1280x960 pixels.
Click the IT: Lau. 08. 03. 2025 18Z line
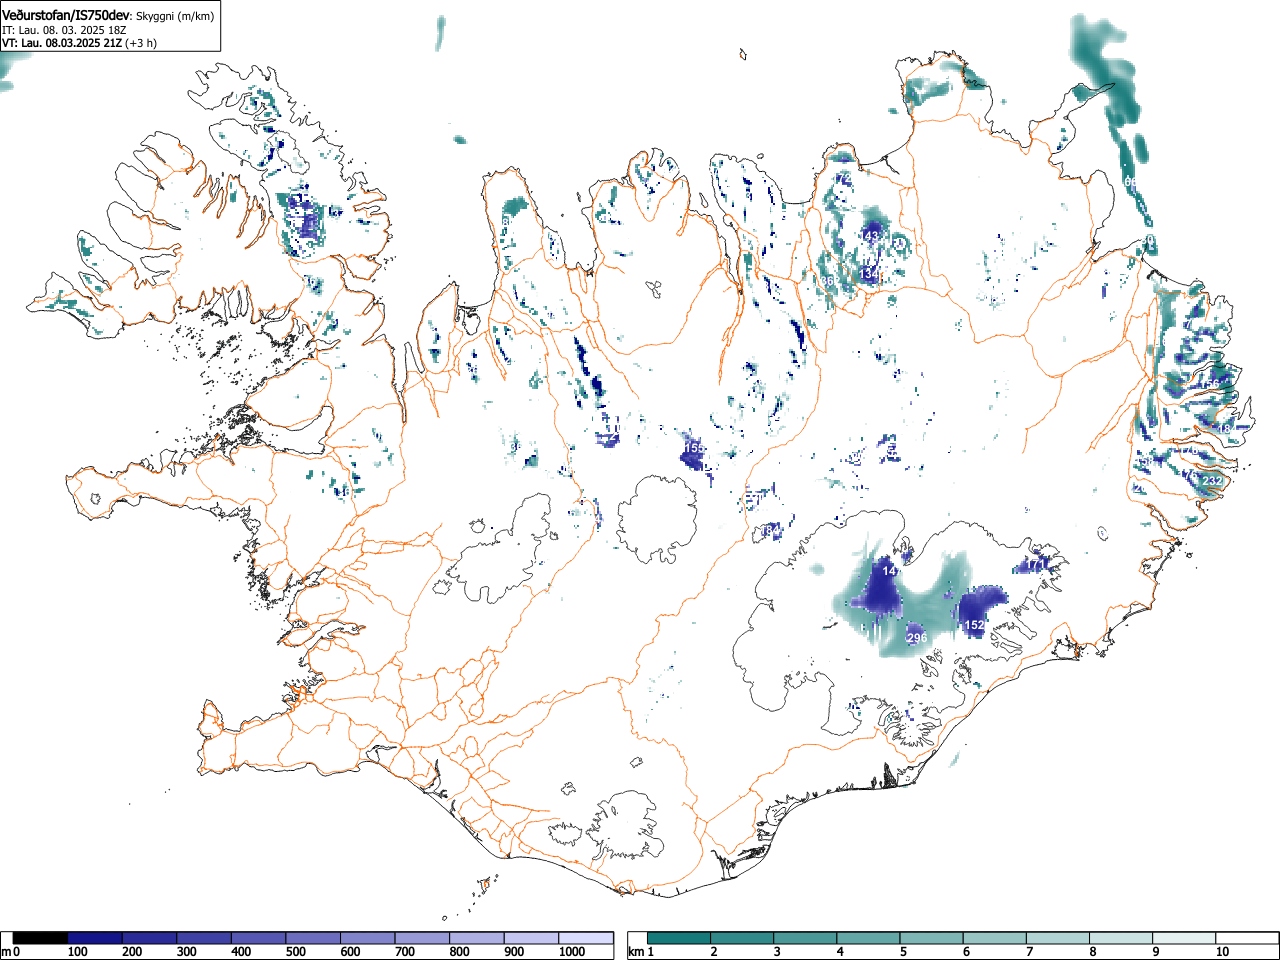(x=64, y=30)
